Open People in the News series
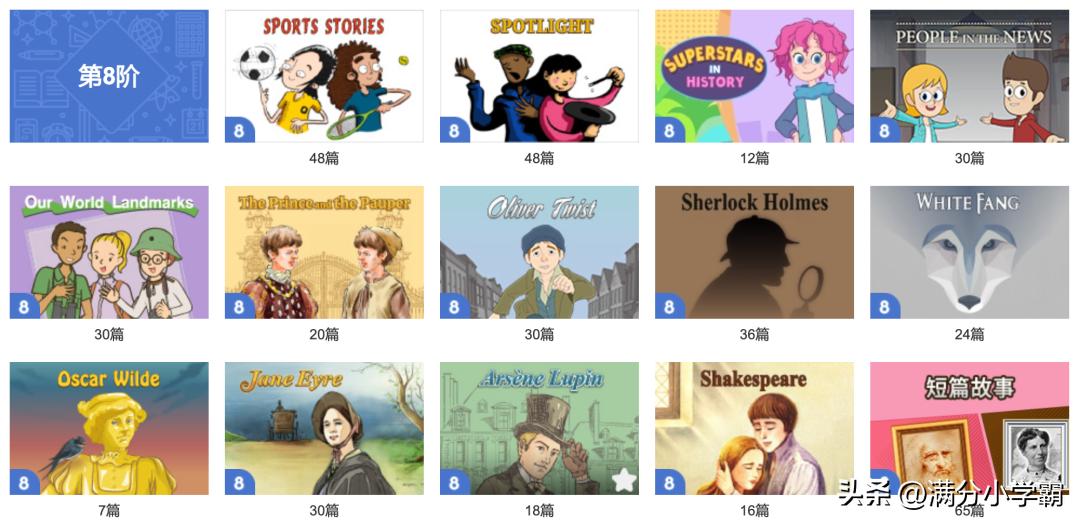 pyautogui.click(x=969, y=76)
